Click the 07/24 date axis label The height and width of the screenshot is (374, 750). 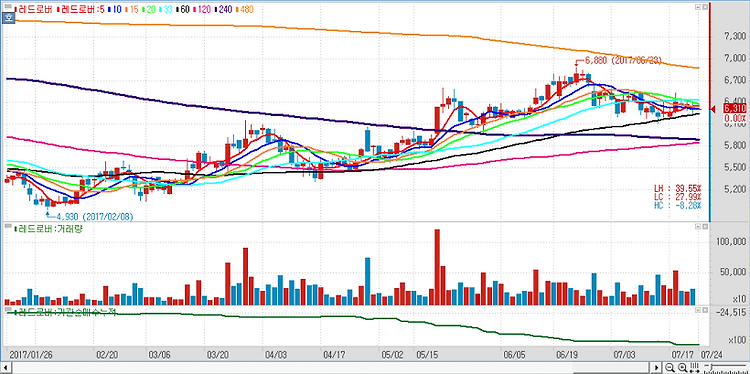coord(711,355)
